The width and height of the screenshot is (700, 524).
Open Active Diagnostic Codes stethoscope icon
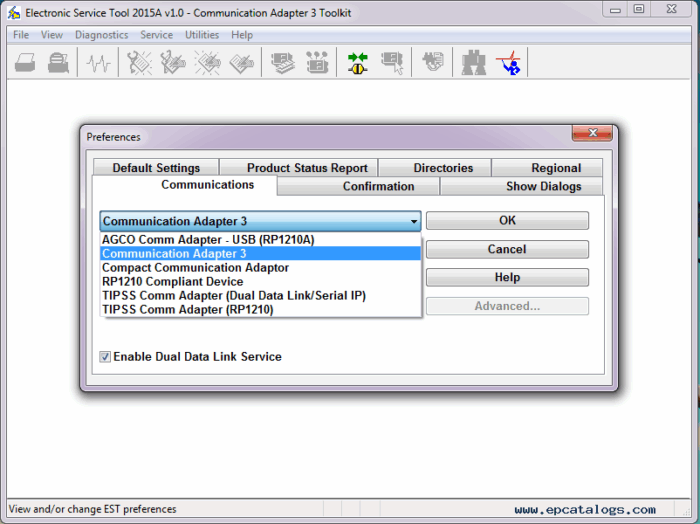point(139,62)
